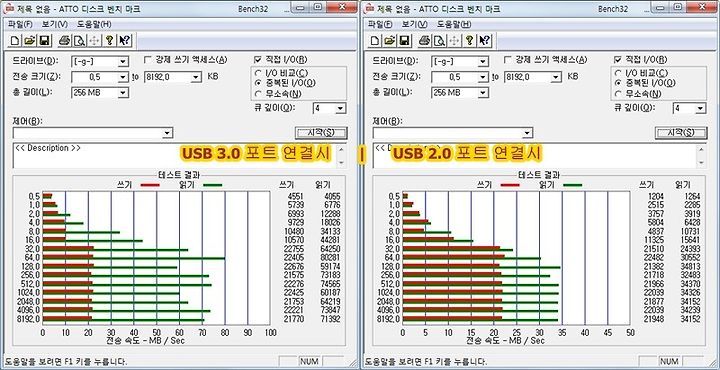The image size is (720, 370).
Task: Click Print Preview icon in left window
Action: tap(79, 40)
